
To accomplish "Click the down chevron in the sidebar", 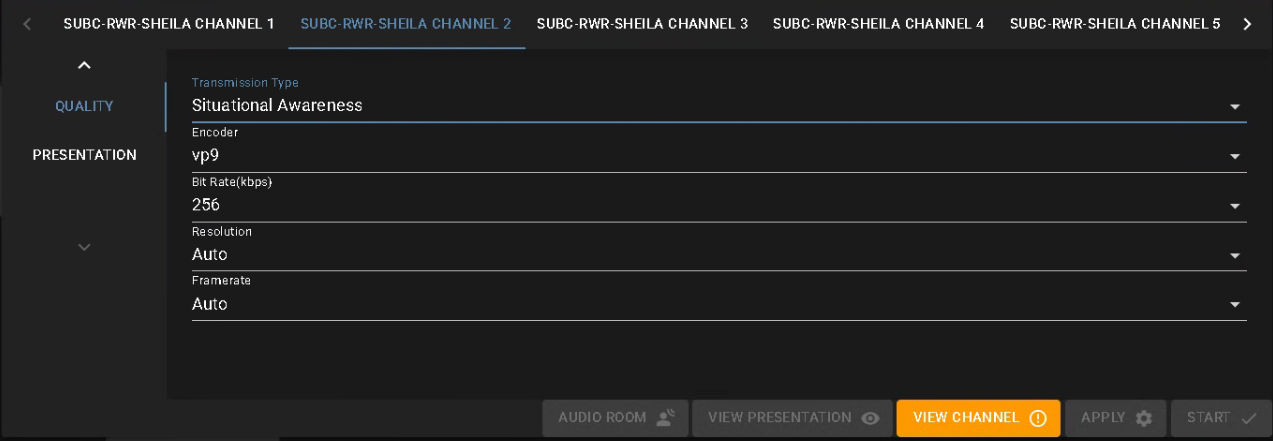I will point(84,247).
